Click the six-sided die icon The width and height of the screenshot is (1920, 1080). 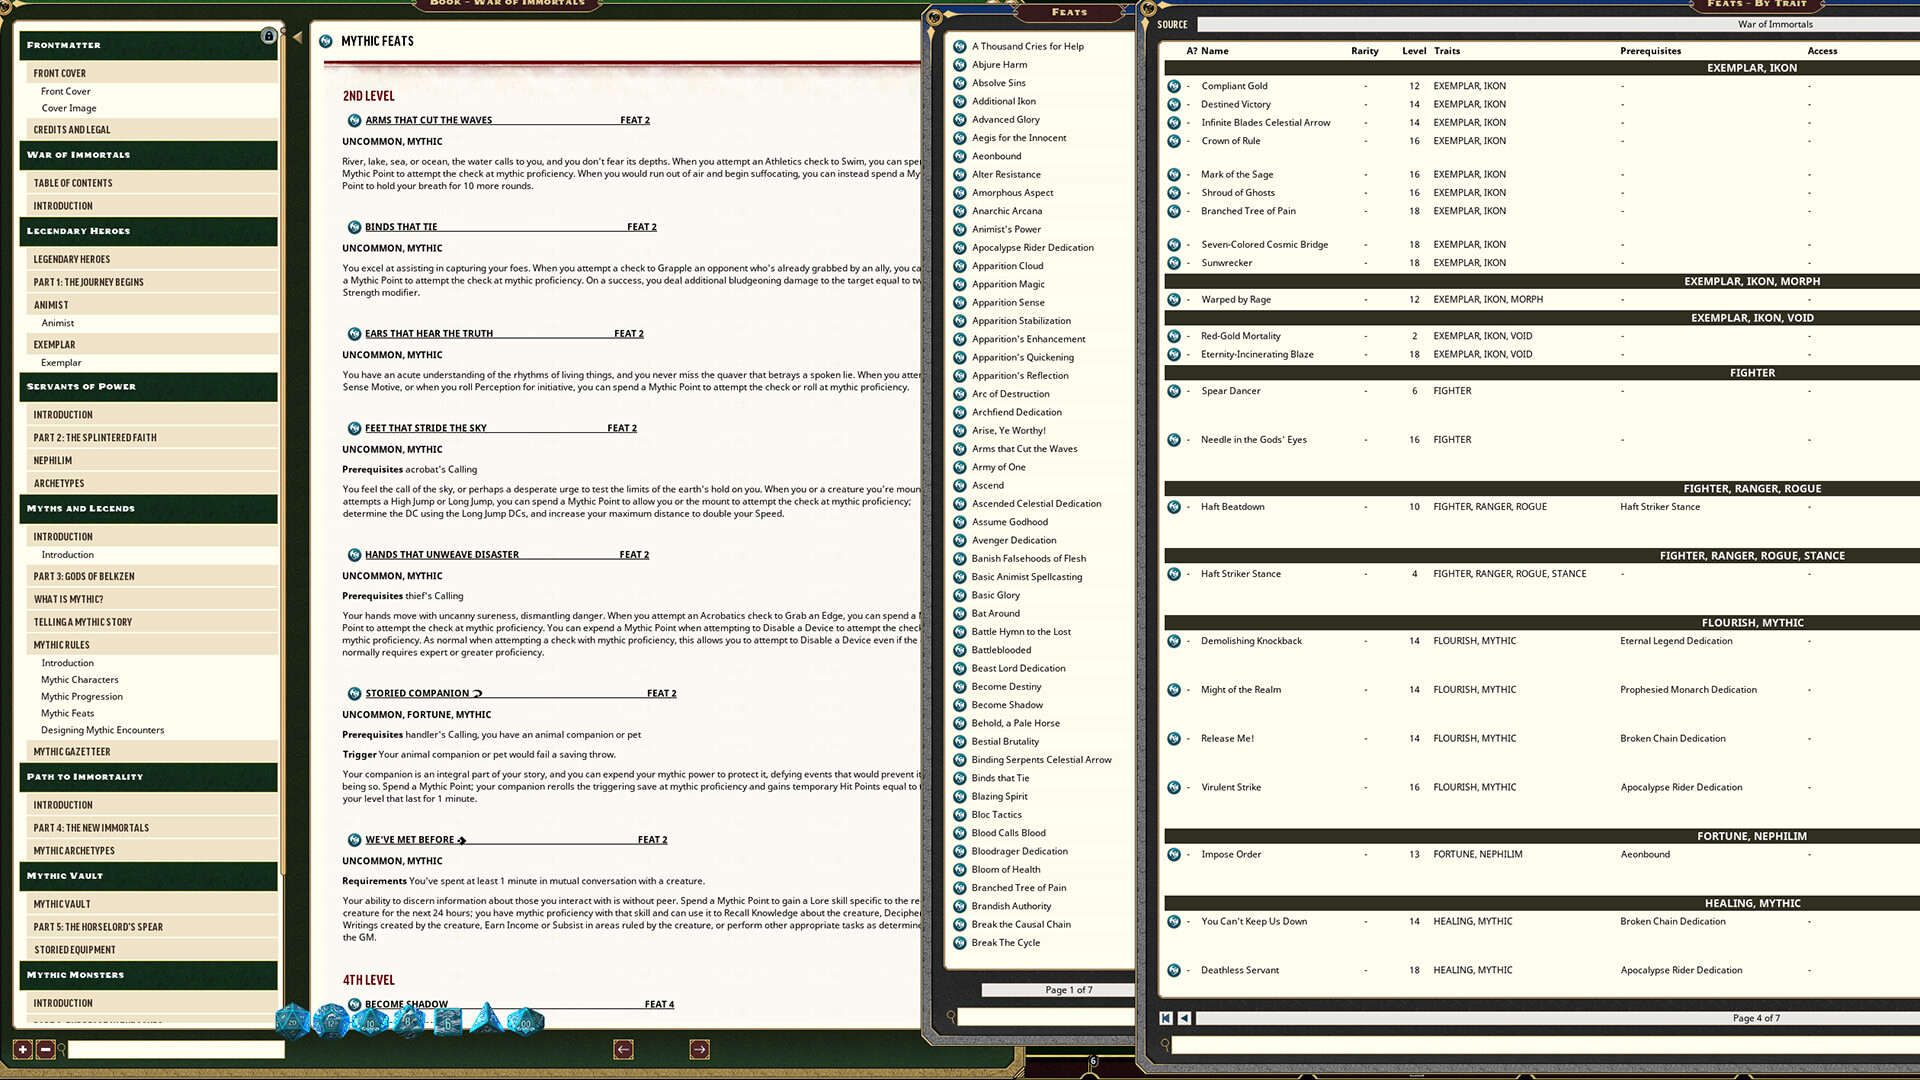tap(448, 1022)
